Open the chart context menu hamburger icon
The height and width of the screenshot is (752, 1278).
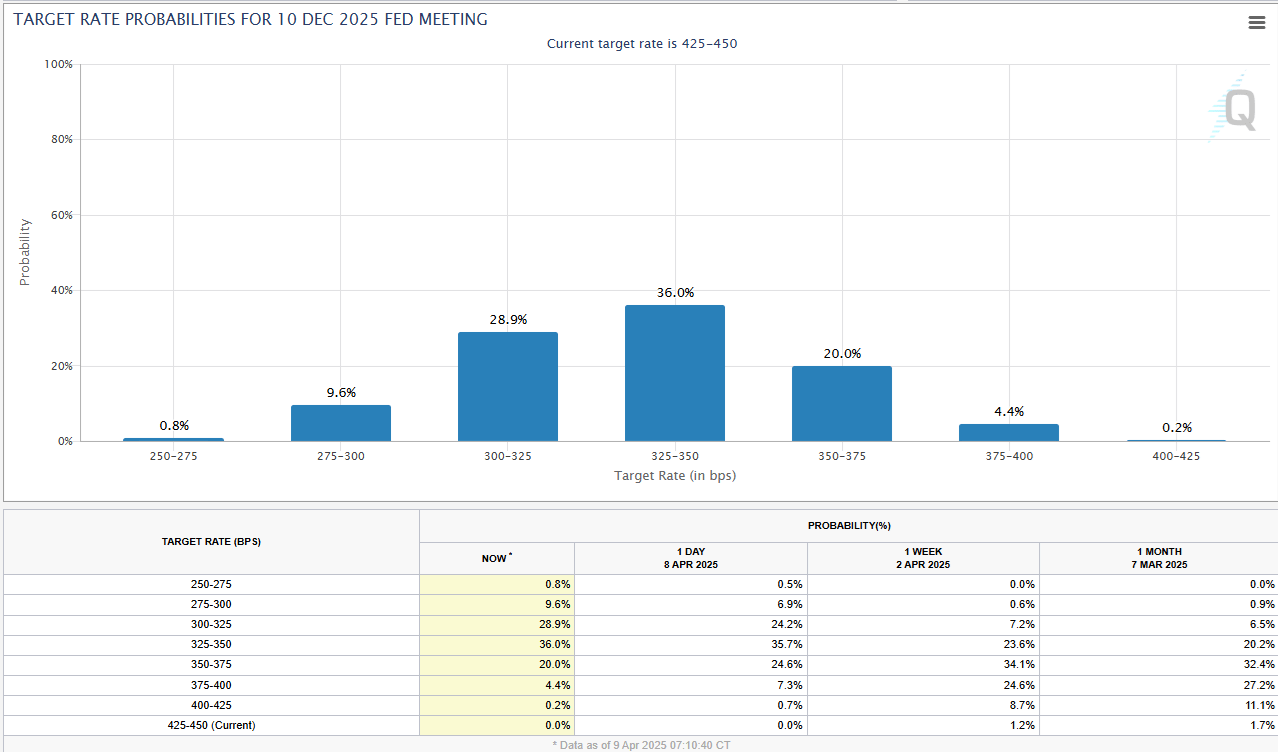(x=1256, y=23)
